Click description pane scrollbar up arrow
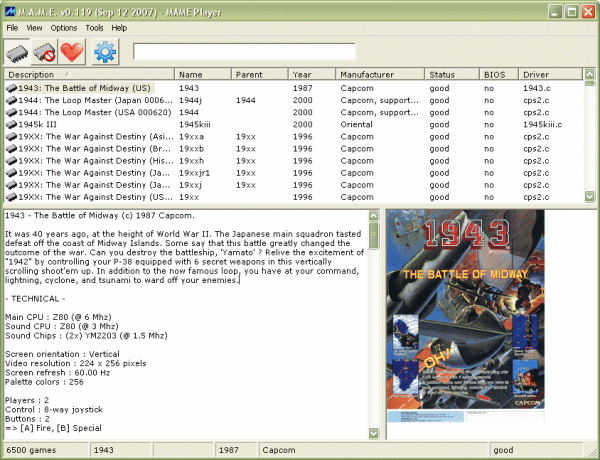Viewport: 600px width, 460px height. [373, 215]
